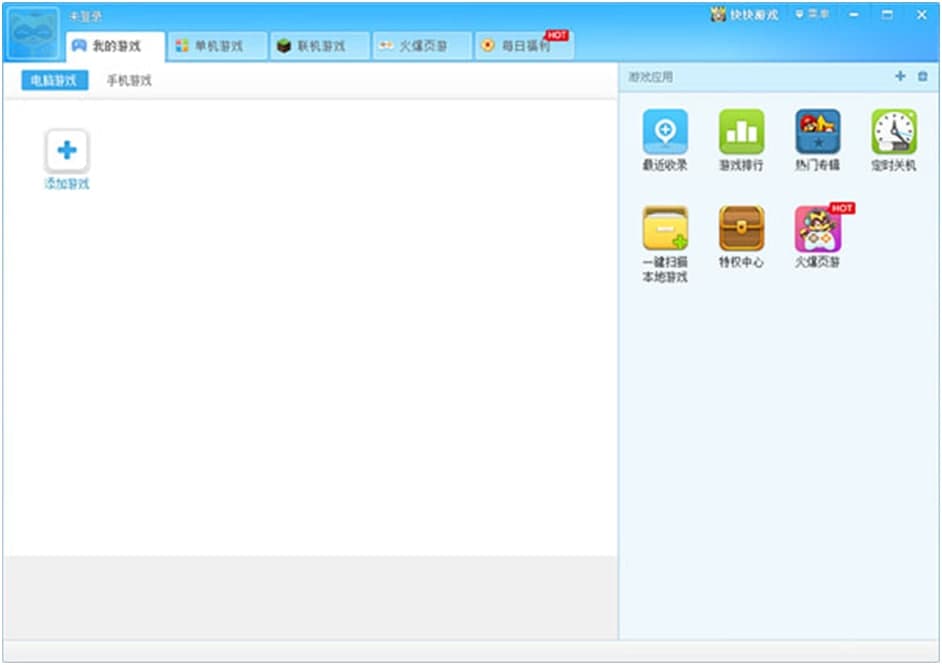Open the 菜单 dropdown in title bar
Viewport: 942px width, 665px height.
coord(812,14)
